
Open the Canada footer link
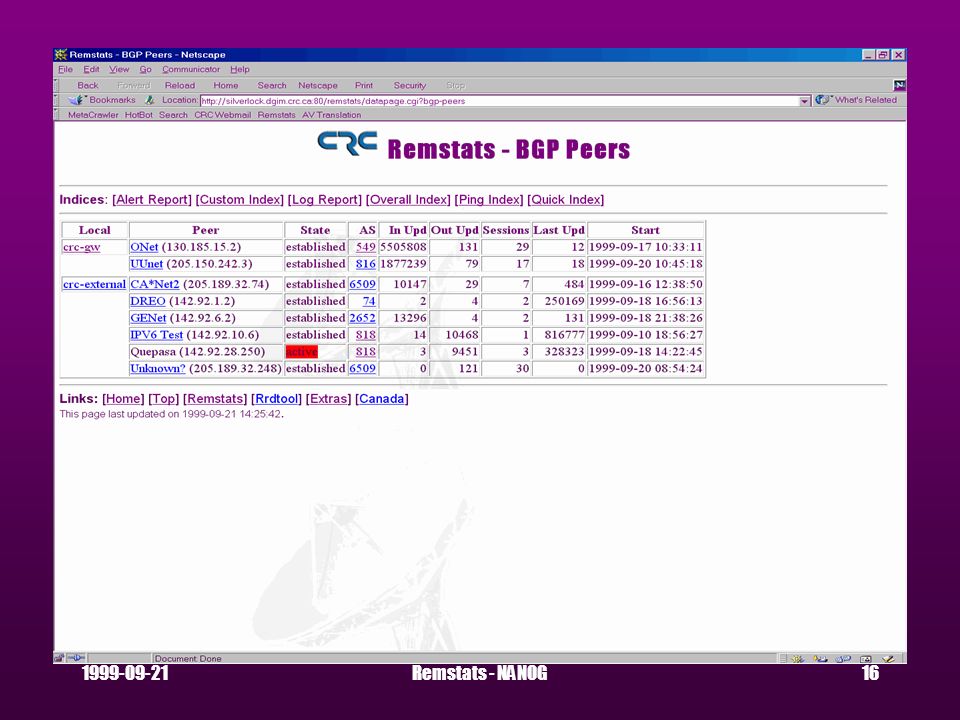[x=381, y=399]
